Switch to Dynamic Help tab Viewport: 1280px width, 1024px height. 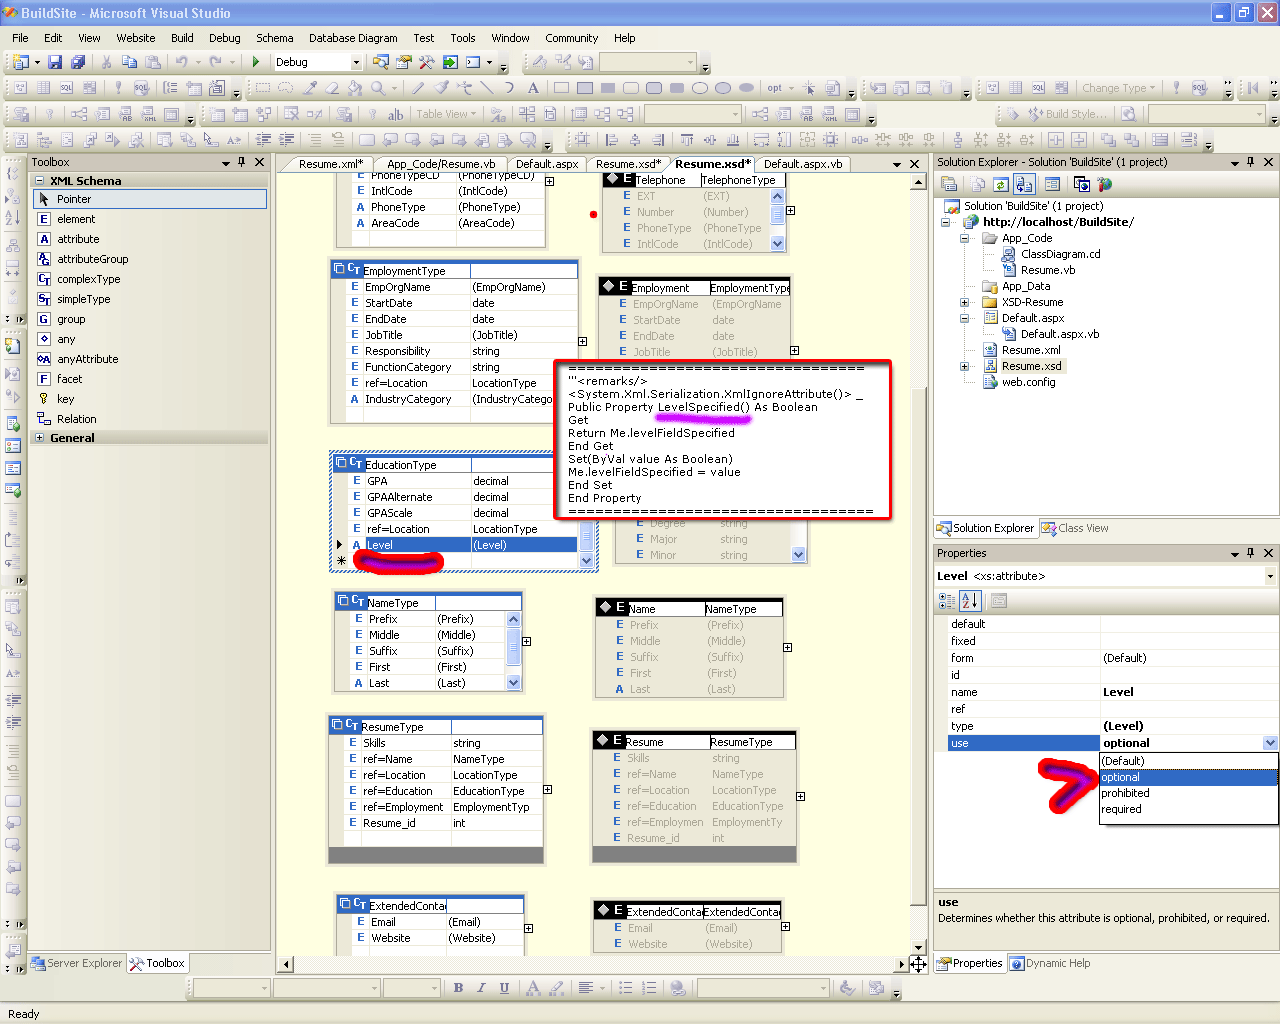point(1049,963)
